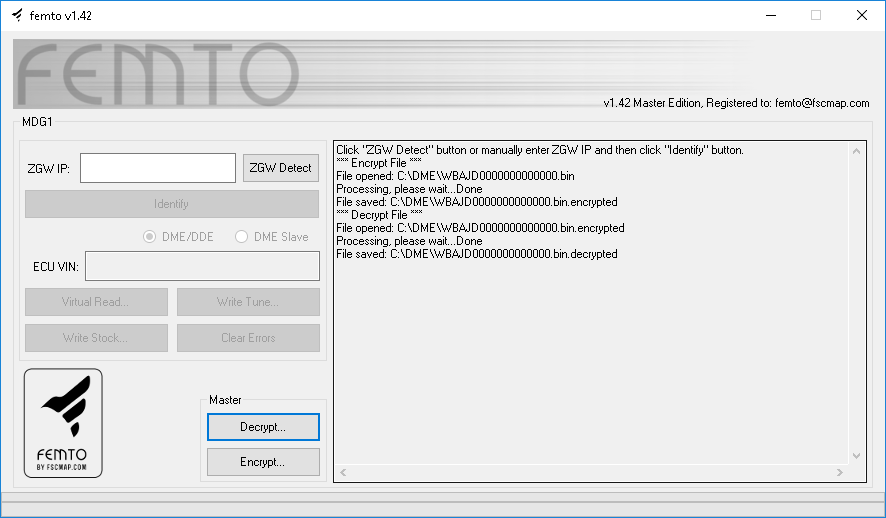Click the ECU VIN text field
Image resolution: width=886 pixels, height=518 pixels.
tap(202, 266)
